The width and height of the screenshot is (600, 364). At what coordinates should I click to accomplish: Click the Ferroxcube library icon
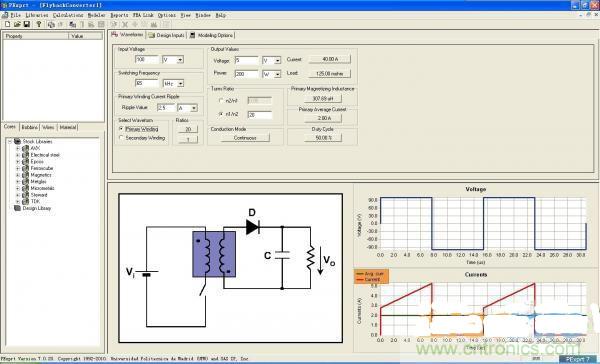tap(26, 168)
